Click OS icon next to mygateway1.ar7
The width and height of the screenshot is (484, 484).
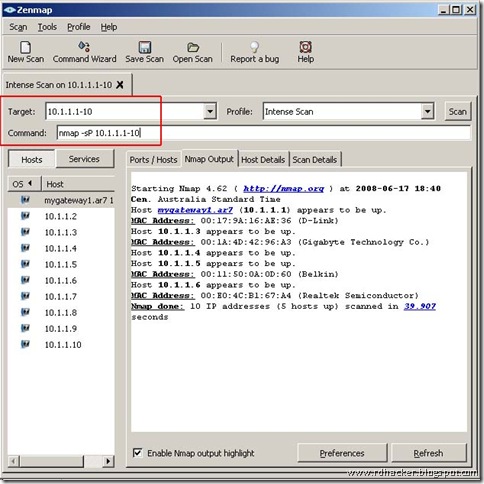[x=25, y=200]
